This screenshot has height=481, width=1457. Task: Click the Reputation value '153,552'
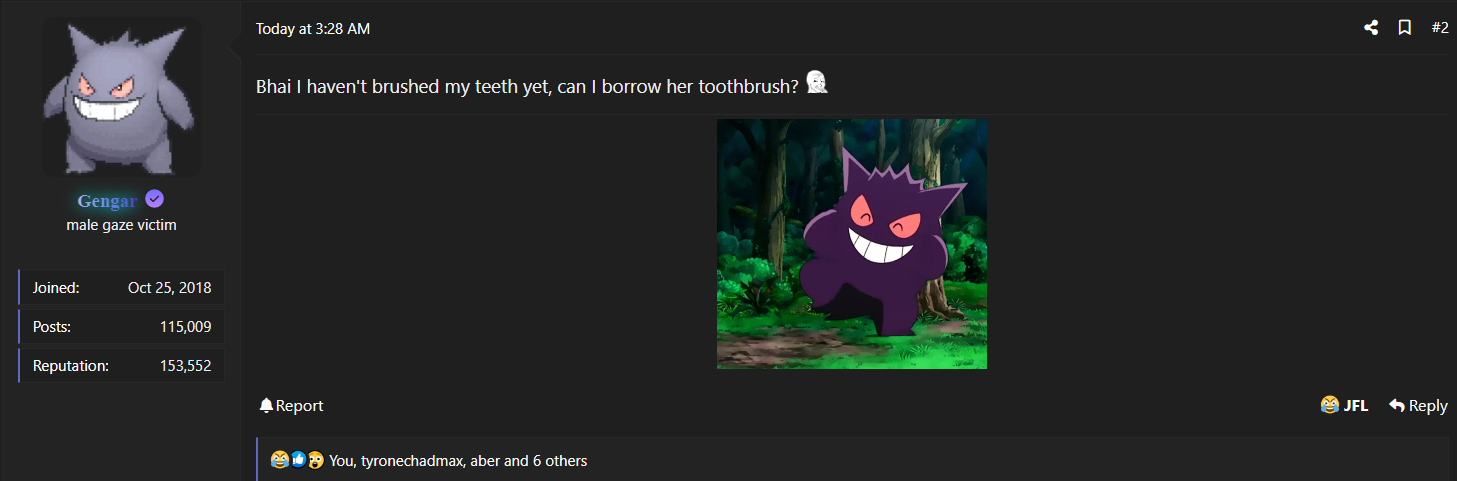click(x=185, y=366)
